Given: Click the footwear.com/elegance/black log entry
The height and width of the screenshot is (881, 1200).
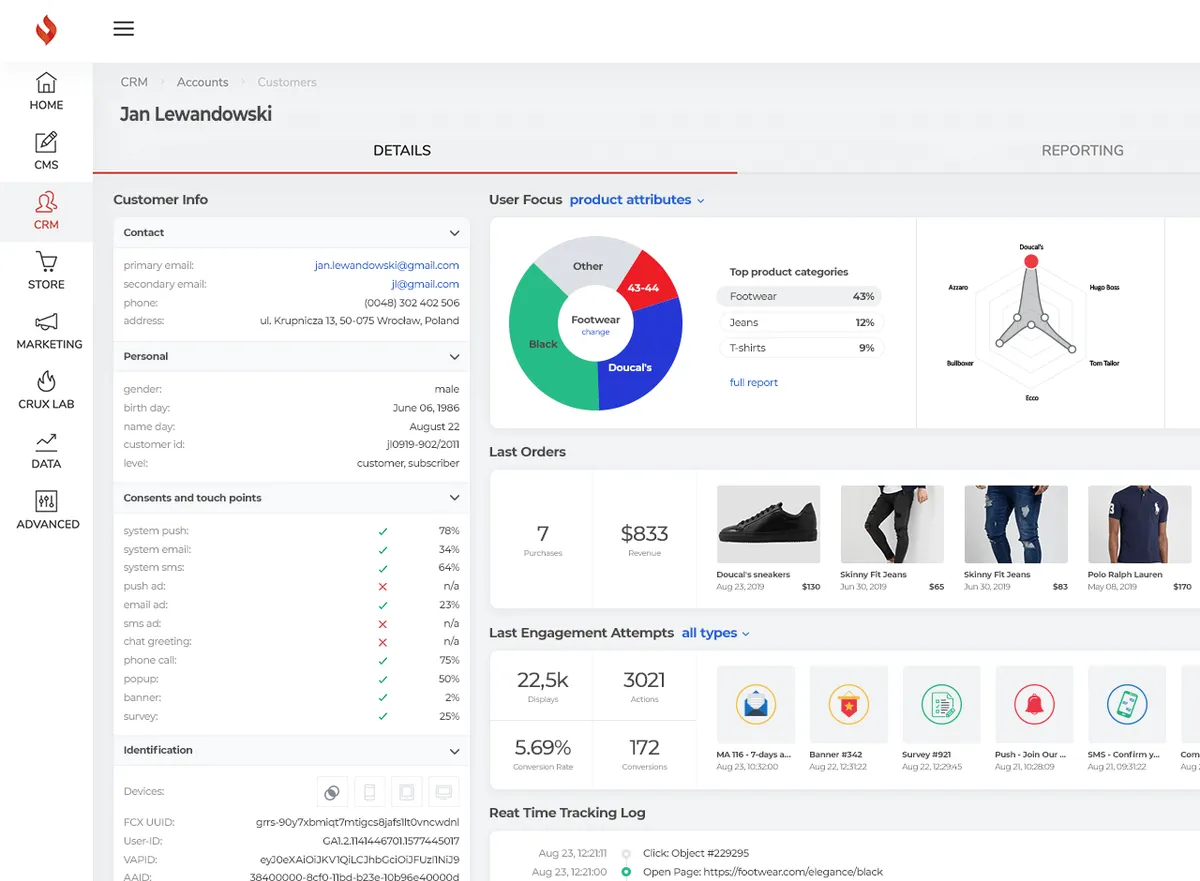Looking at the screenshot, I should pos(763,872).
